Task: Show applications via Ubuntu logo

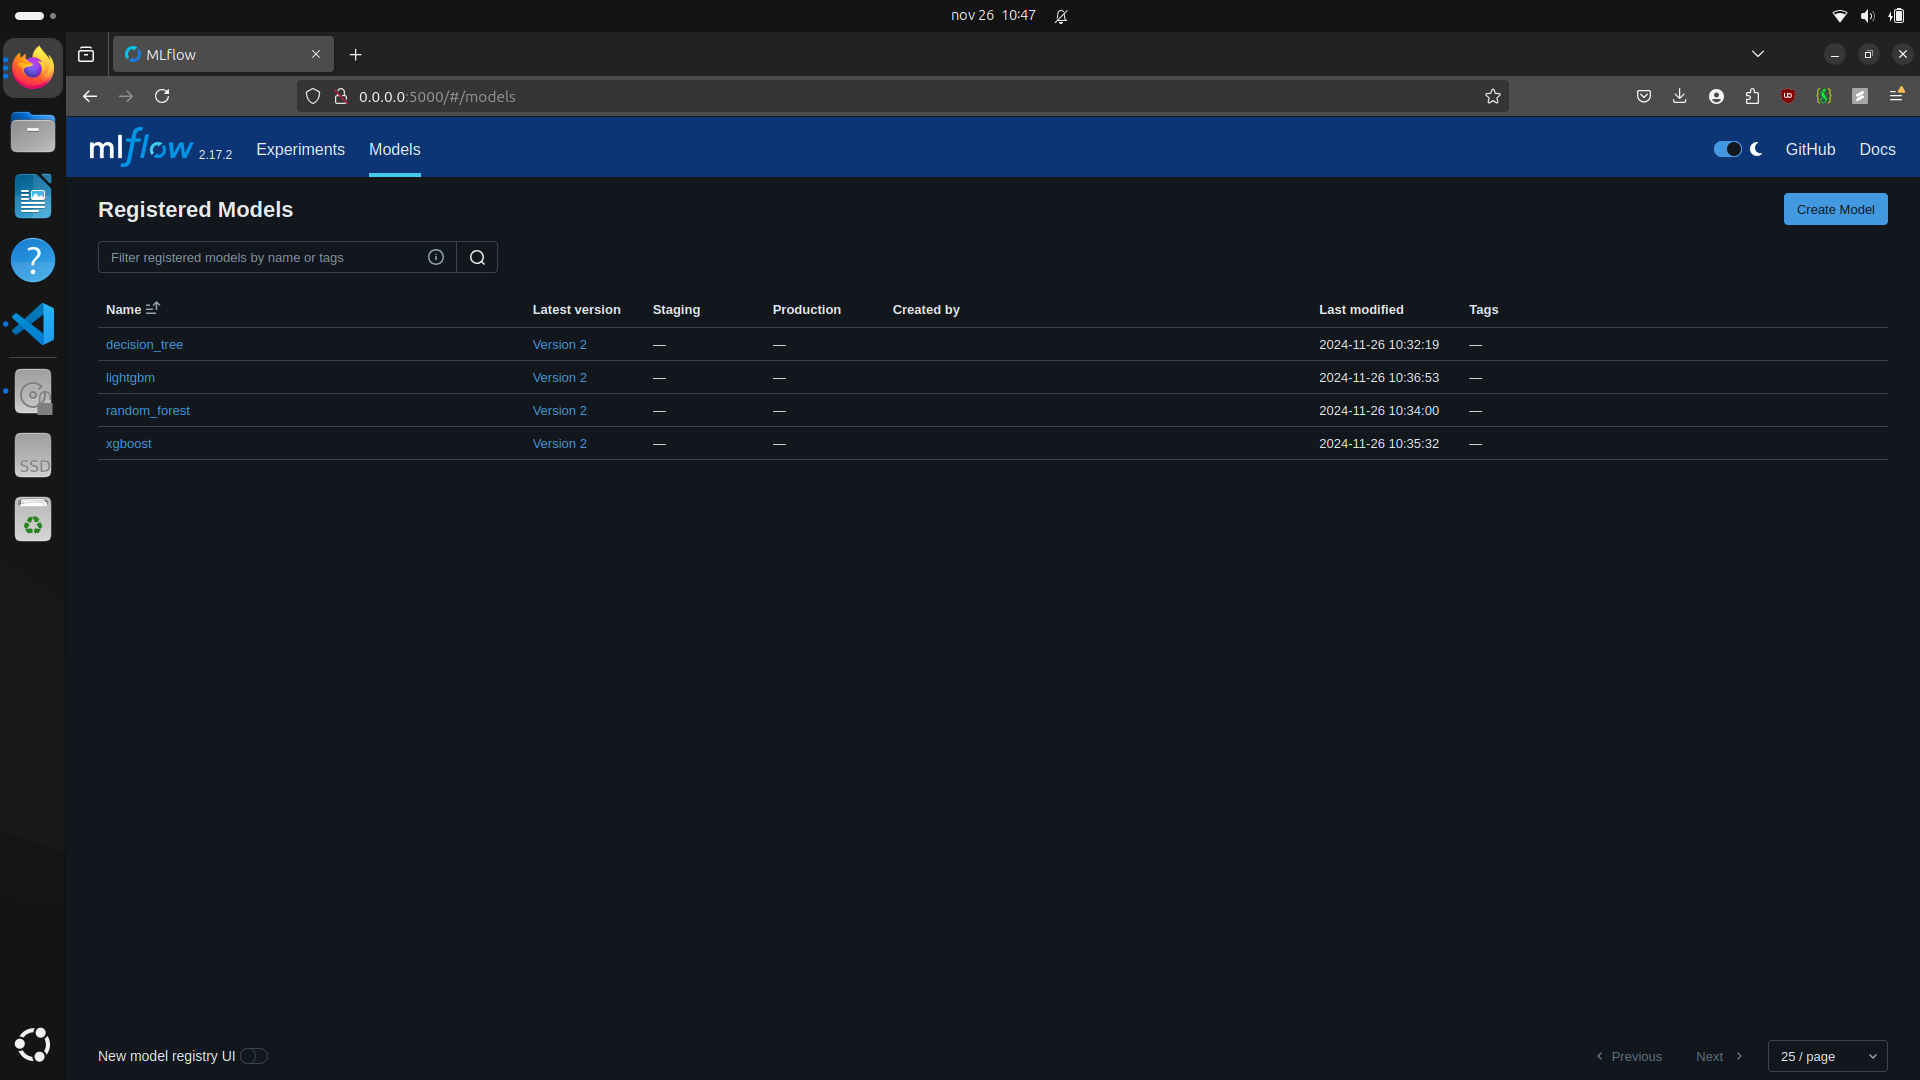Action: pyautogui.click(x=33, y=1045)
